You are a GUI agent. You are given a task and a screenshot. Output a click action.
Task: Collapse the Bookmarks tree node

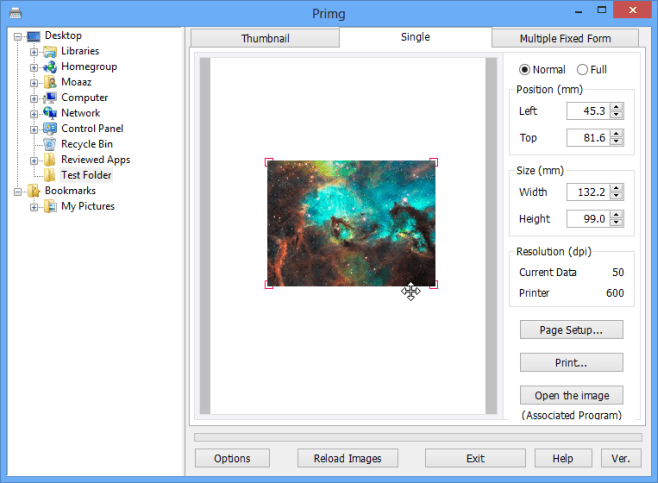tap(18, 192)
